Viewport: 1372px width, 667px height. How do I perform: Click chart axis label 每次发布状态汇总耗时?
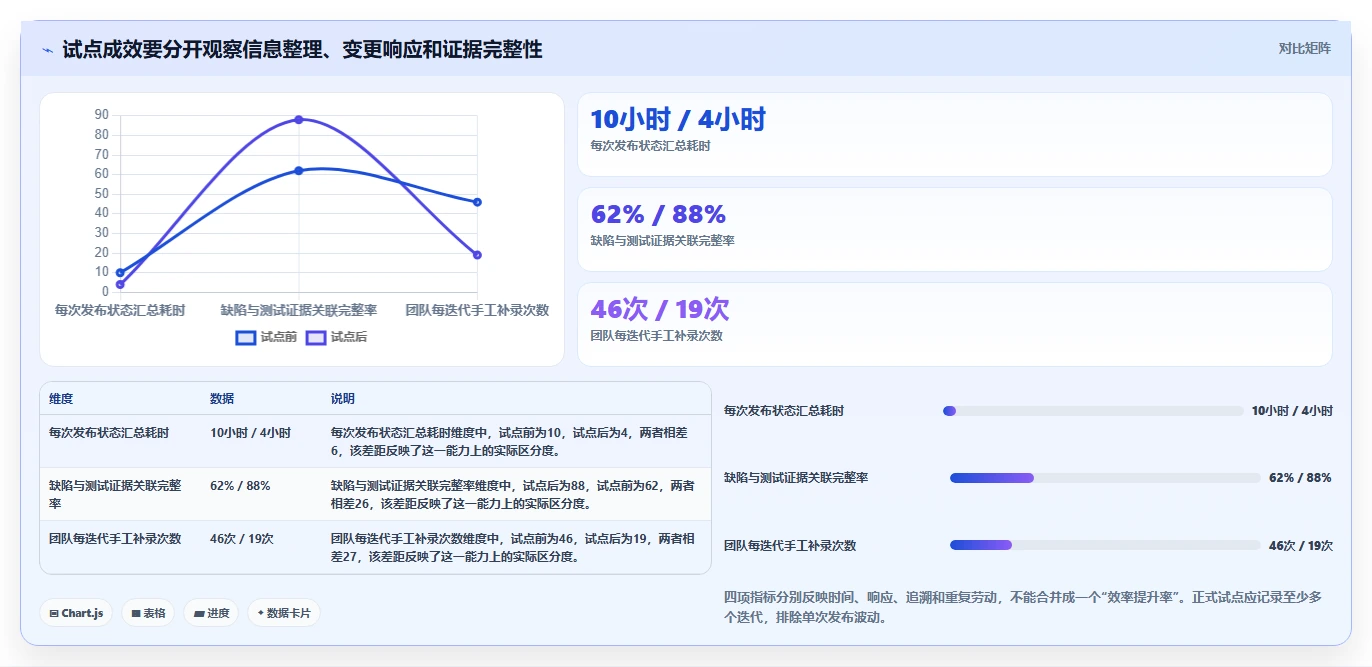pos(120,310)
